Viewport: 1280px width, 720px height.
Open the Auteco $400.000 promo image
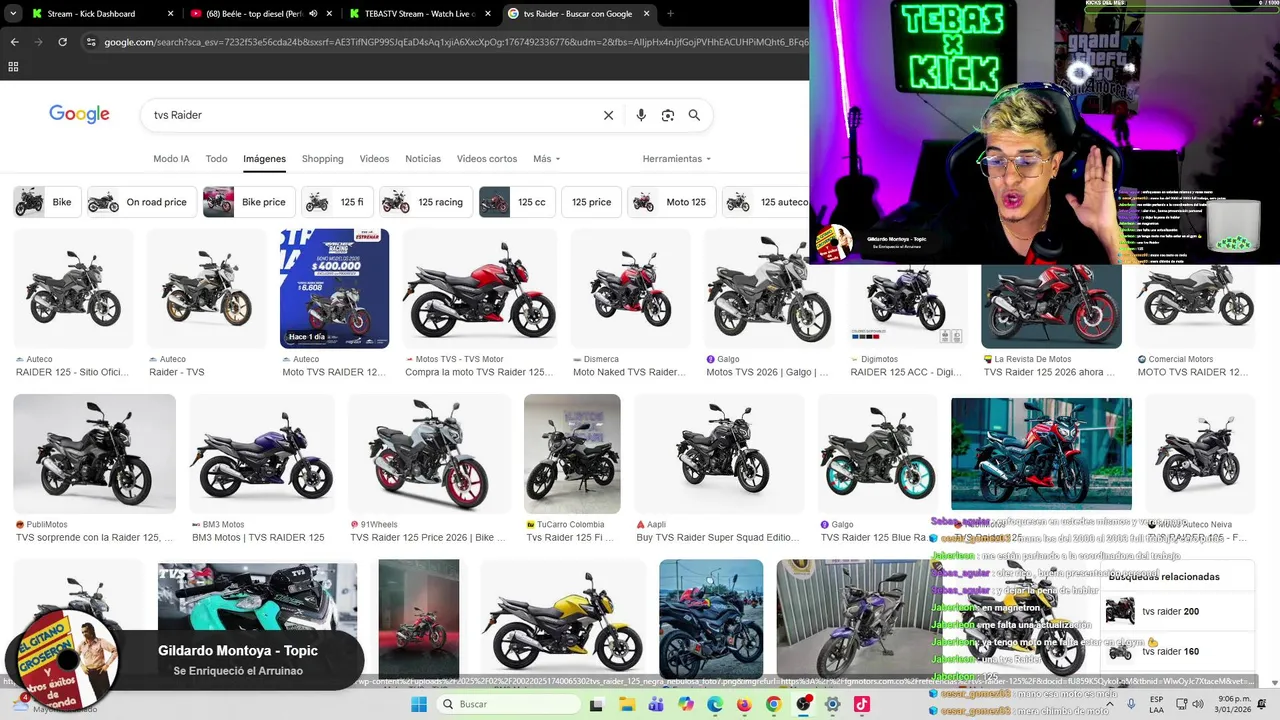click(x=334, y=288)
